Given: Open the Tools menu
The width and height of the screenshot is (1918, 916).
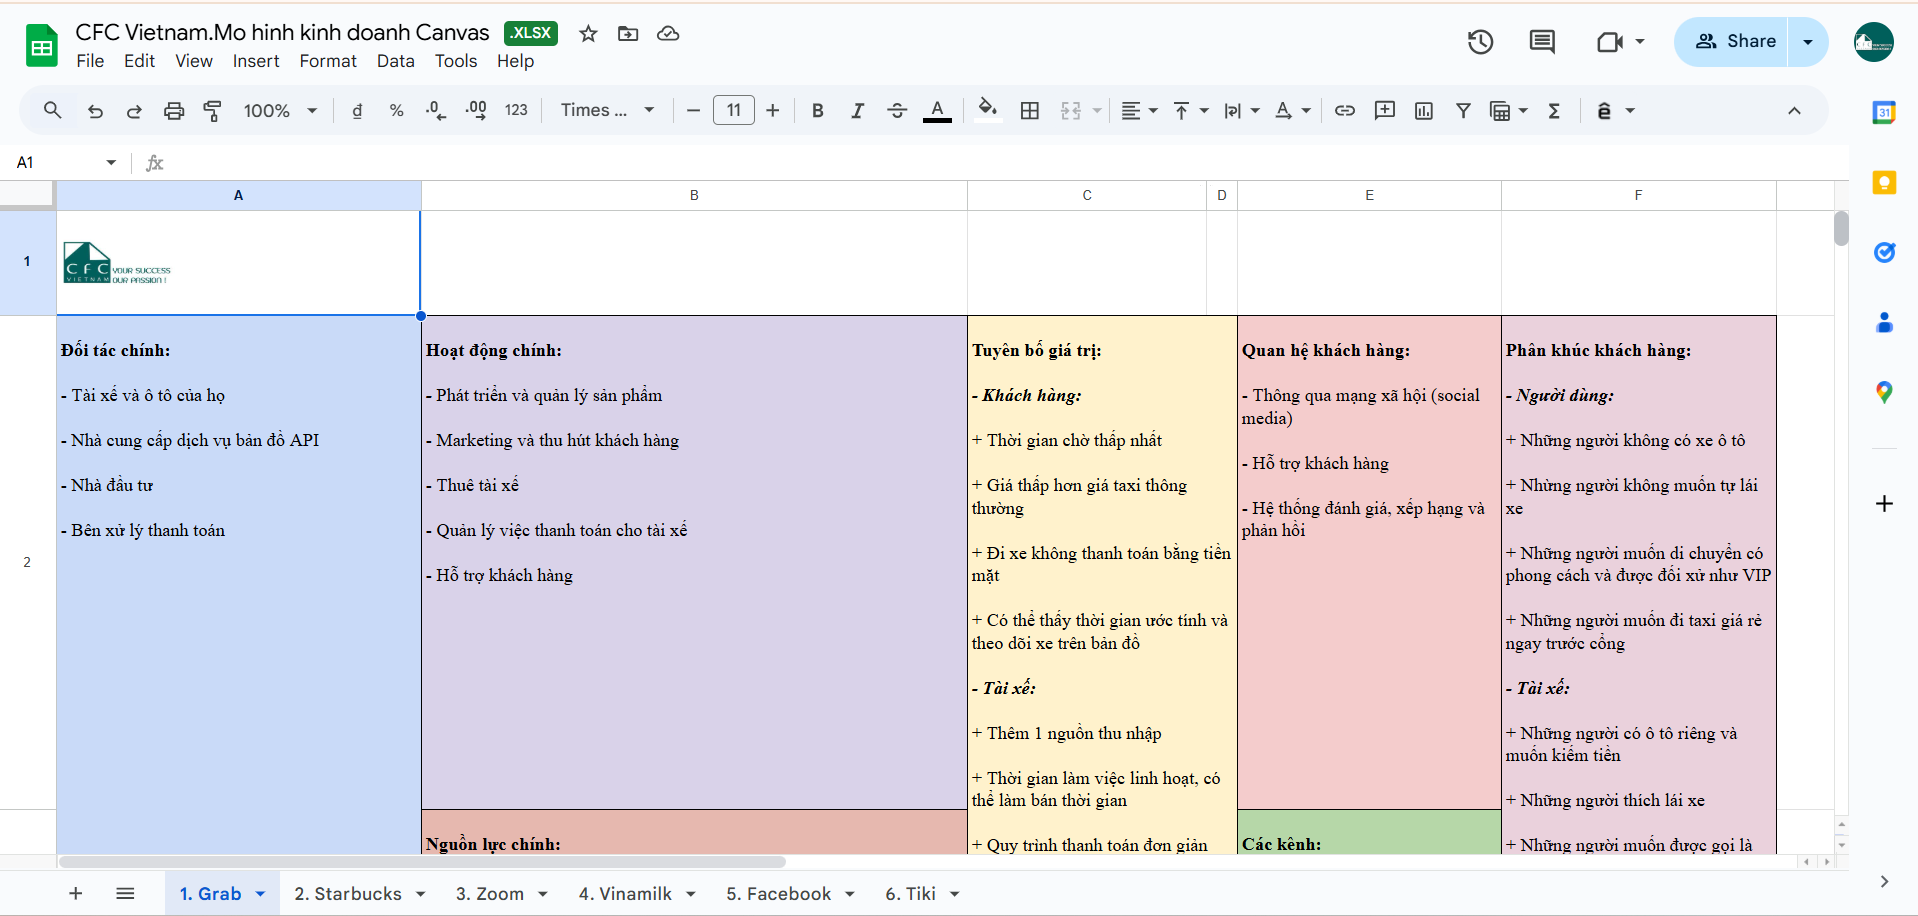Looking at the screenshot, I should point(456,61).
